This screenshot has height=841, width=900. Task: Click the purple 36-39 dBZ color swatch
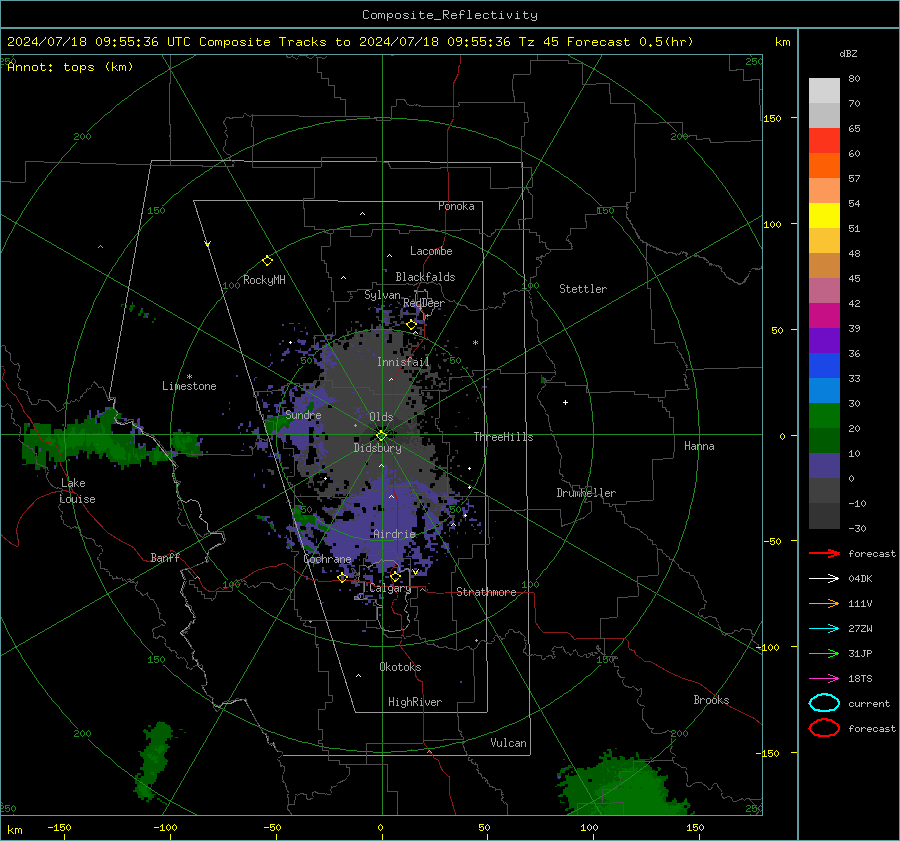coord(824,340)
